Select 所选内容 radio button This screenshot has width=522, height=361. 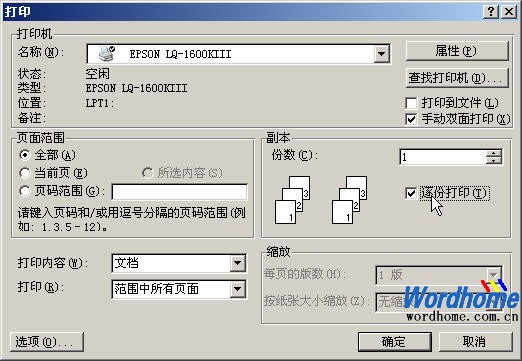[x=147, y=173]
